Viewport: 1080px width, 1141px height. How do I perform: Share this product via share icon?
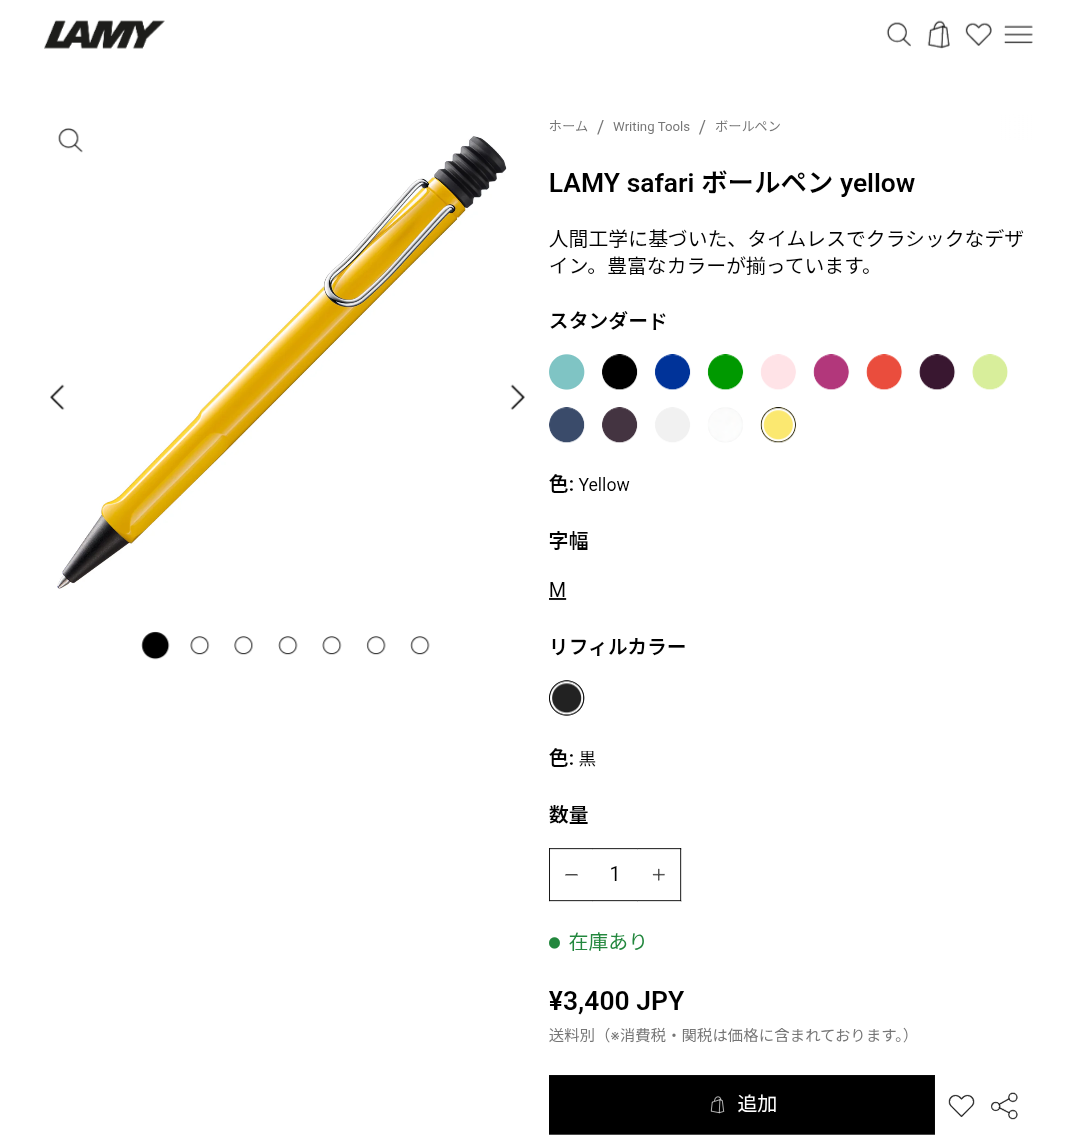pyautogui.click(x=1004, y=1105)
